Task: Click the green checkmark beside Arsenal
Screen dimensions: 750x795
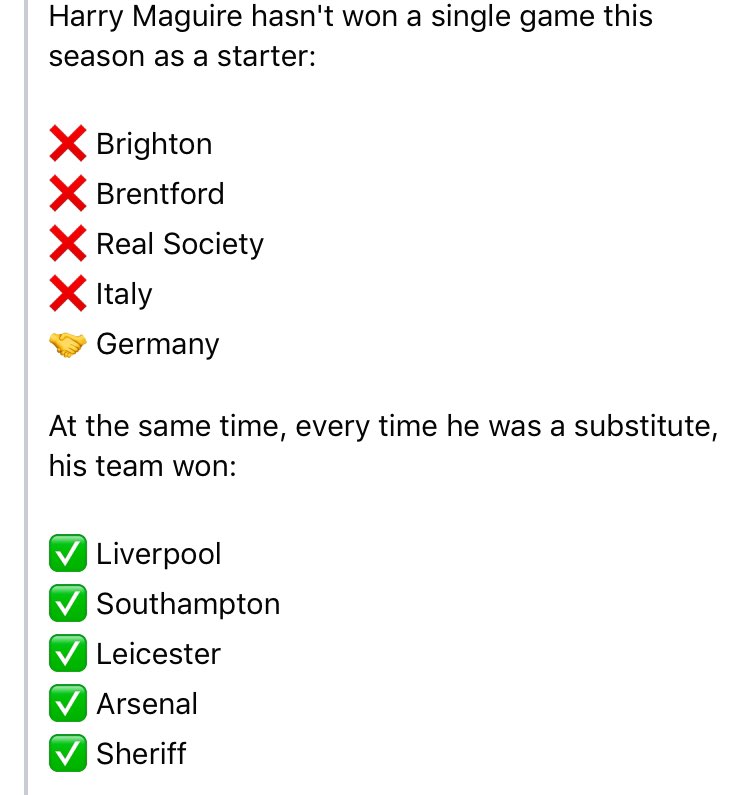Action: coord(68,703)
